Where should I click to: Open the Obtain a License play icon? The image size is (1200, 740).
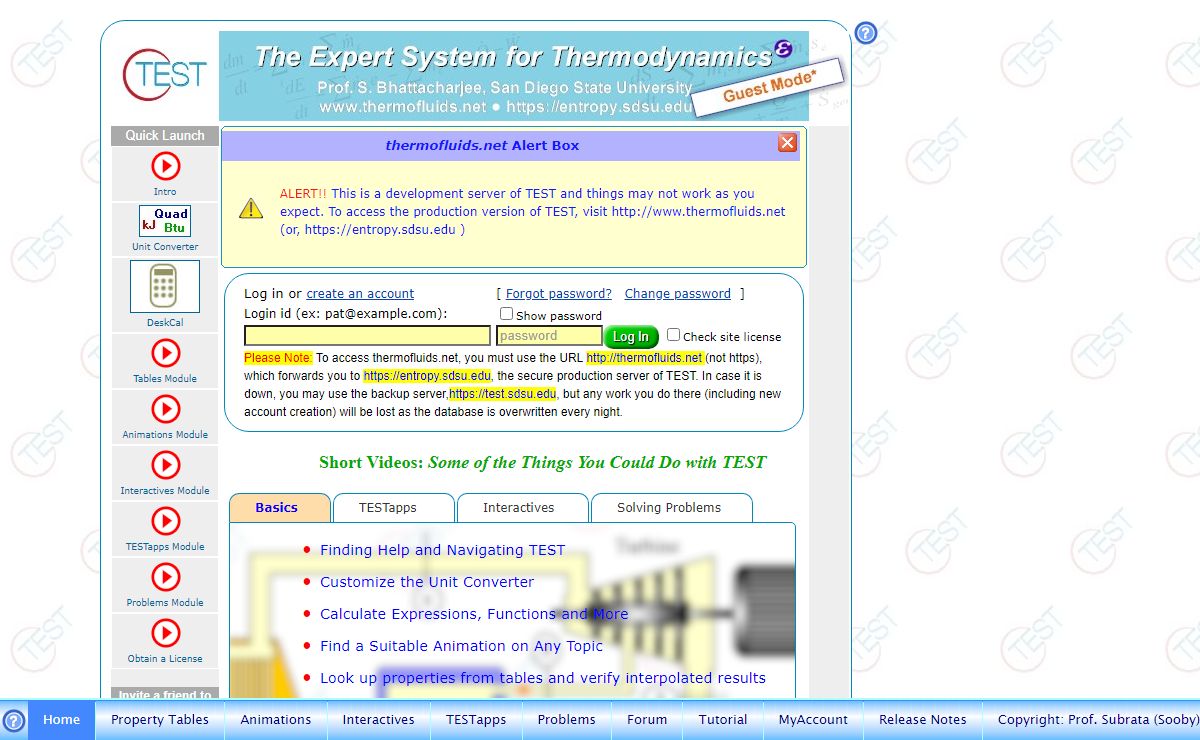click(x=165, y=633)
